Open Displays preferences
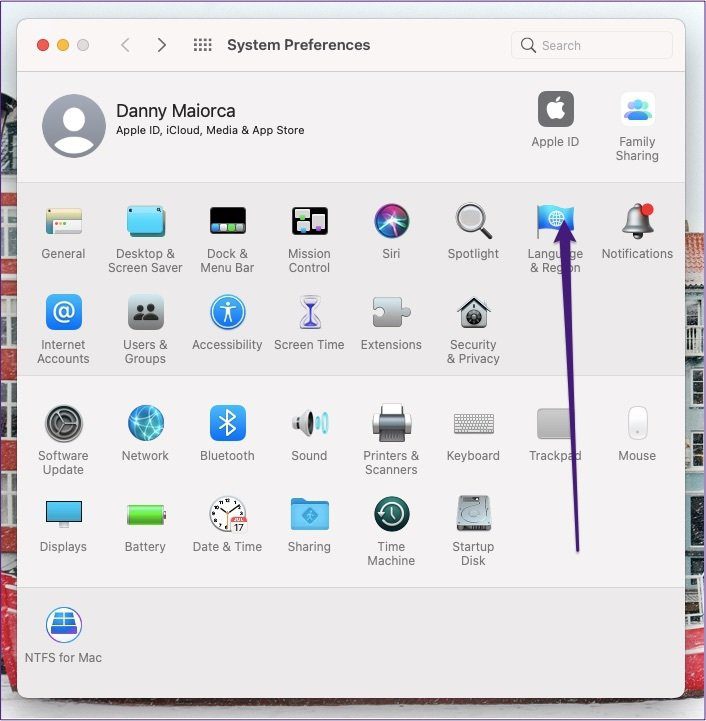The width and height of the screenshot is (706, 721). [63, 514]
